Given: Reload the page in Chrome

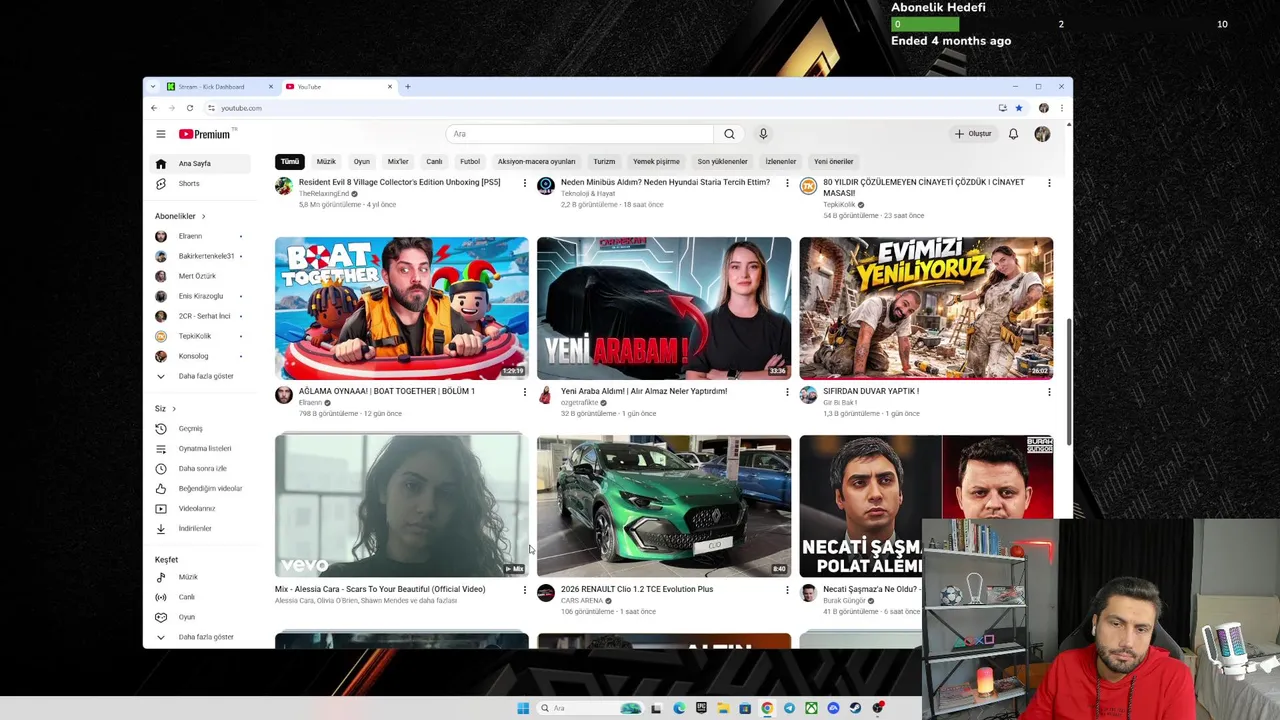Looking at the screenshot, I should click(x=189, y=108).
